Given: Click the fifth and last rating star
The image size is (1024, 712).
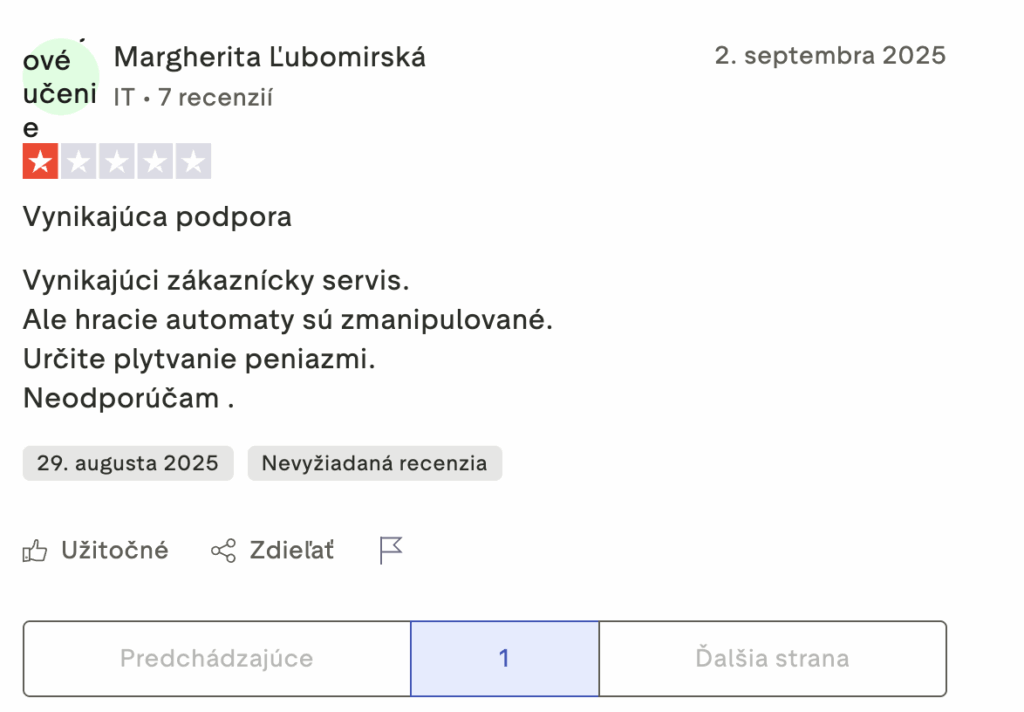Looking at the screenshot, I should [193, 161].
